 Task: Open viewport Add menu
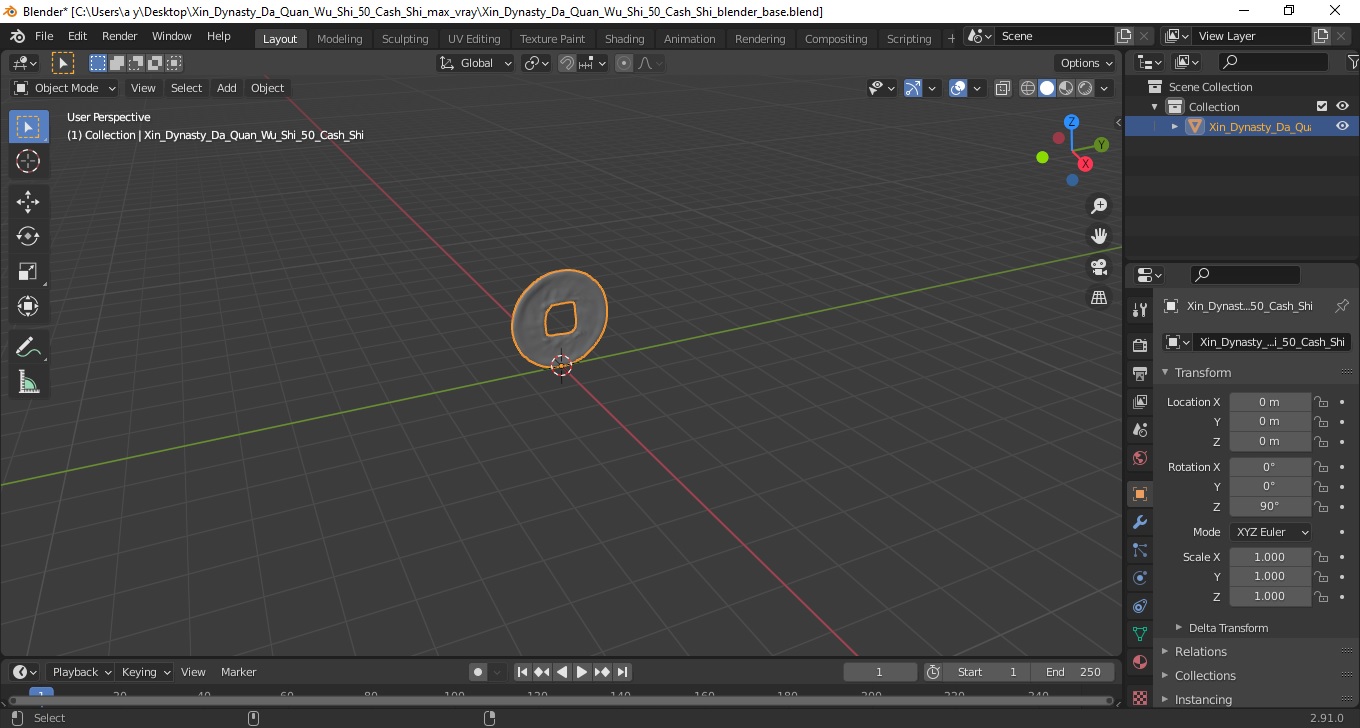(227, 88)
